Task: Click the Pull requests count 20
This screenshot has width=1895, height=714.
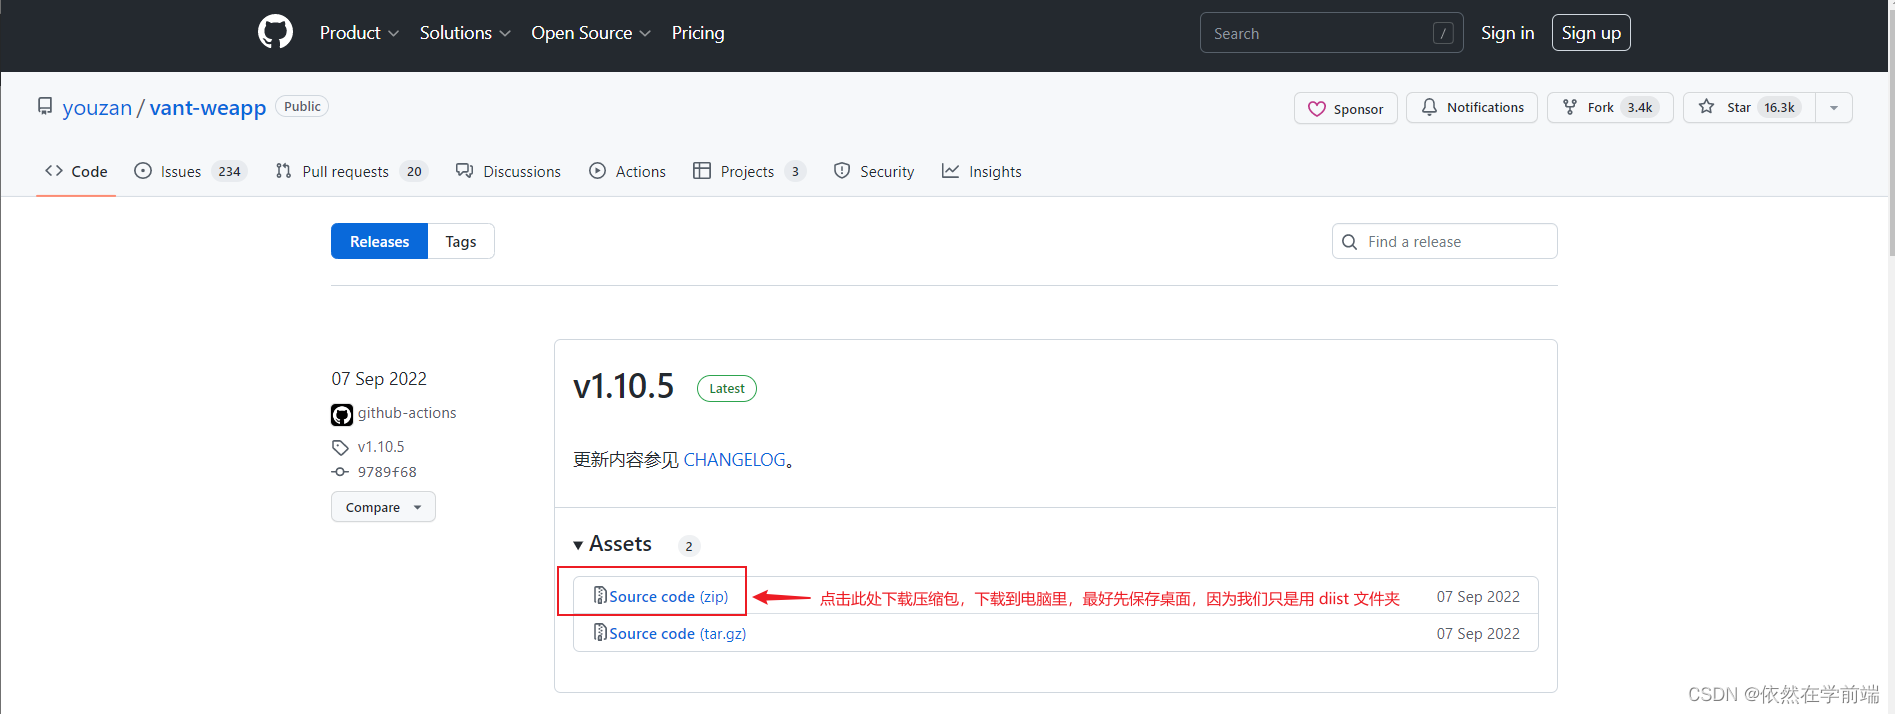Action: pyautogui.click(x=414, y=172)
